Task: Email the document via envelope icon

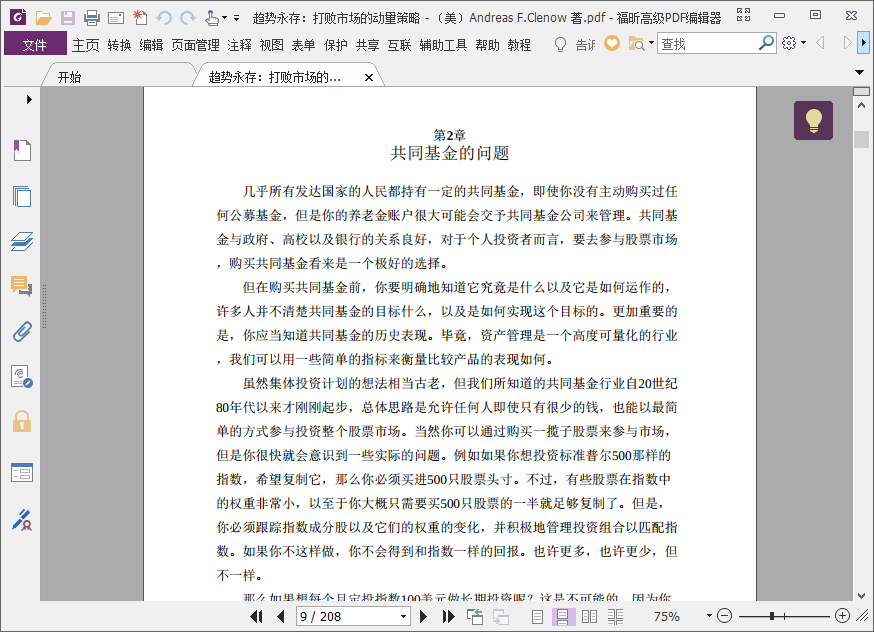Action: click(x=116, y=18)
